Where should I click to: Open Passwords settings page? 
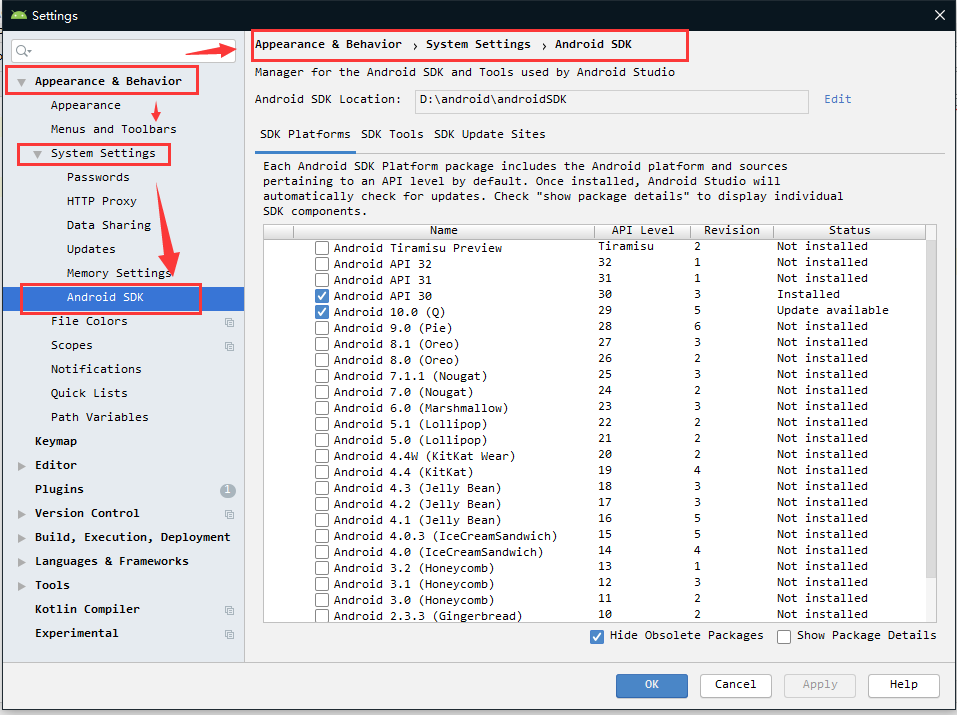point(98,177)
